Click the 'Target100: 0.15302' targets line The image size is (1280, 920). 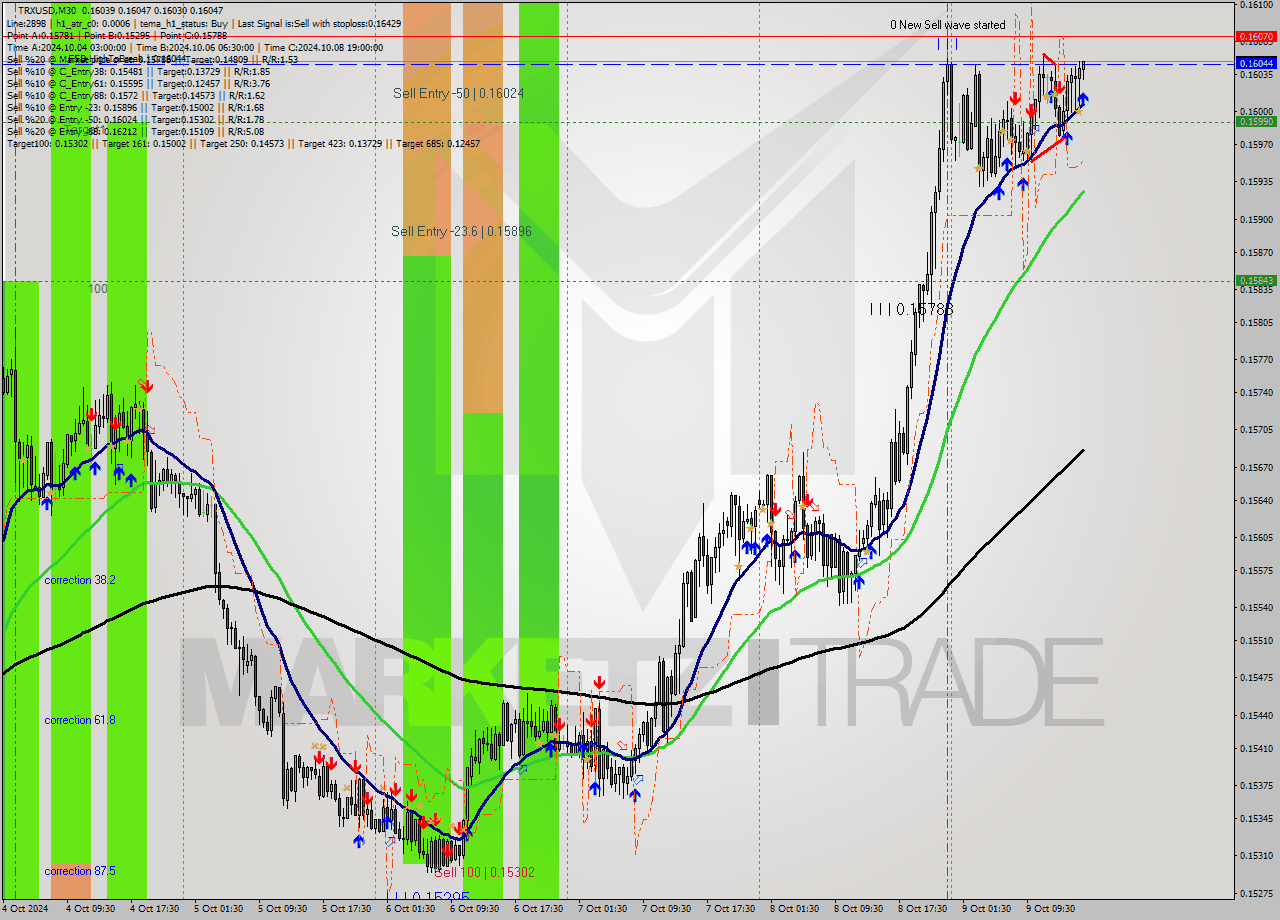(243, 143)
